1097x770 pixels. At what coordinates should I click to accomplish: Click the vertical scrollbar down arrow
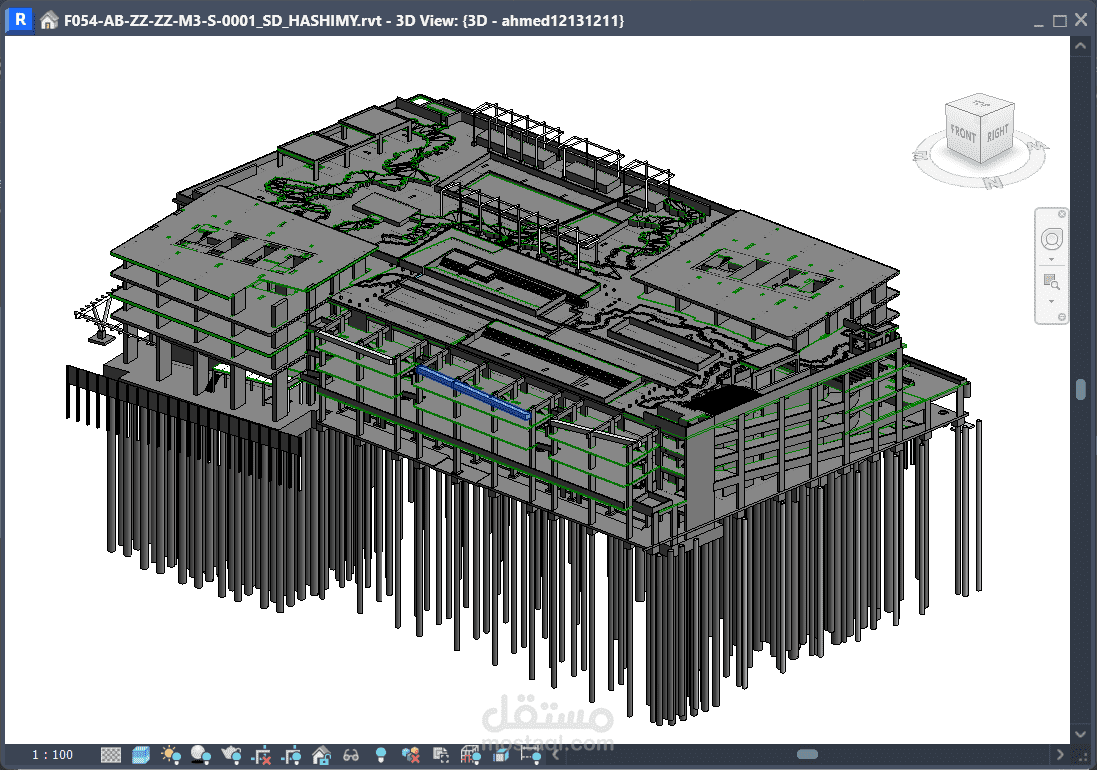(1081, 734)
